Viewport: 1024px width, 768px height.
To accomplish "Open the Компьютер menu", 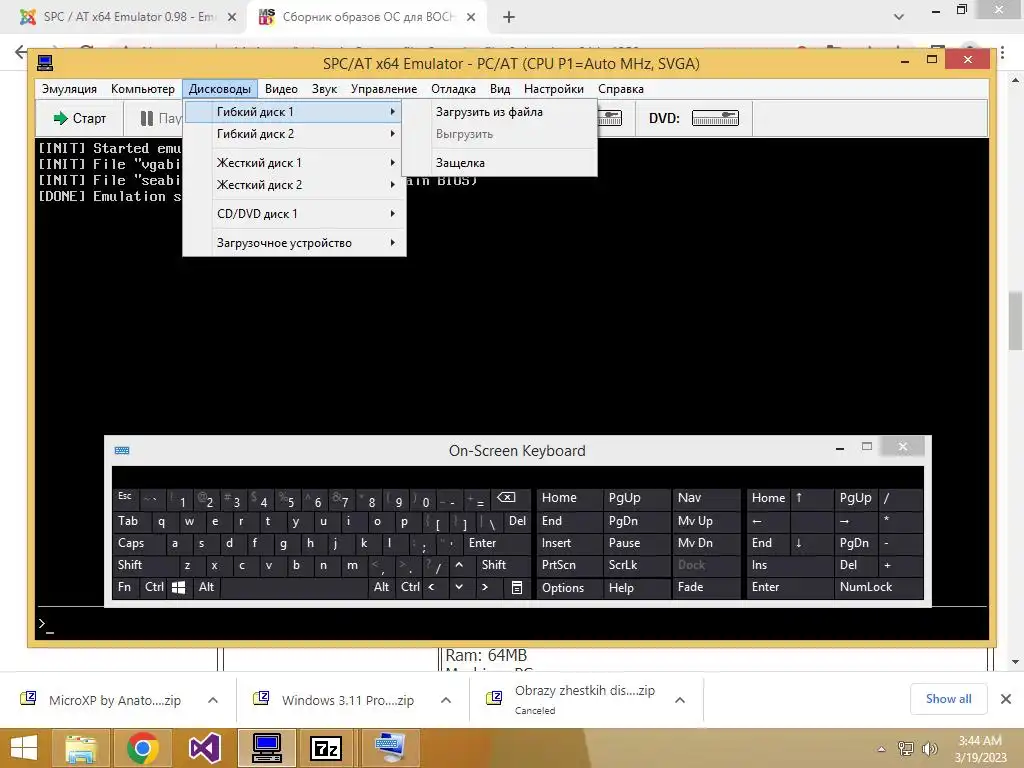I will click(x=142, y=89).
